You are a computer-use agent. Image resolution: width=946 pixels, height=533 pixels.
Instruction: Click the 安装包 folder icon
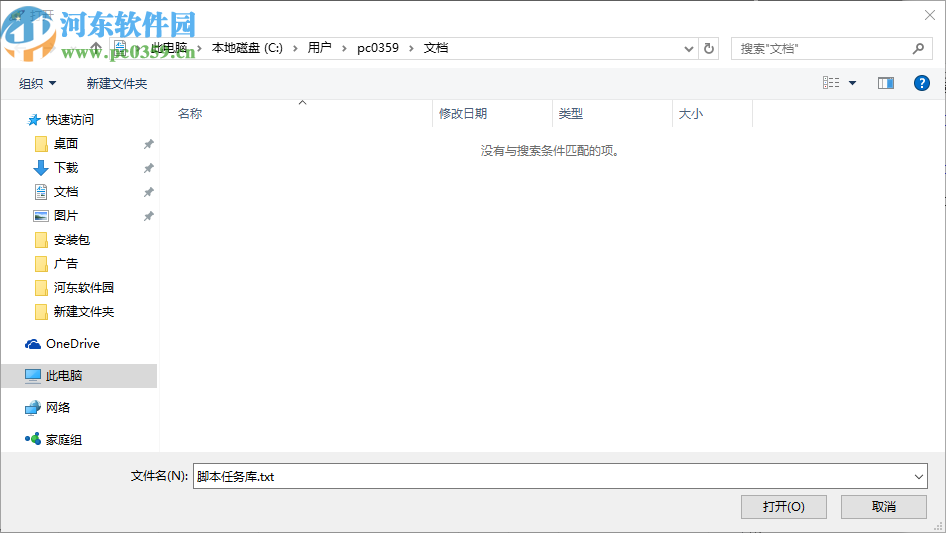coord(41,240)
